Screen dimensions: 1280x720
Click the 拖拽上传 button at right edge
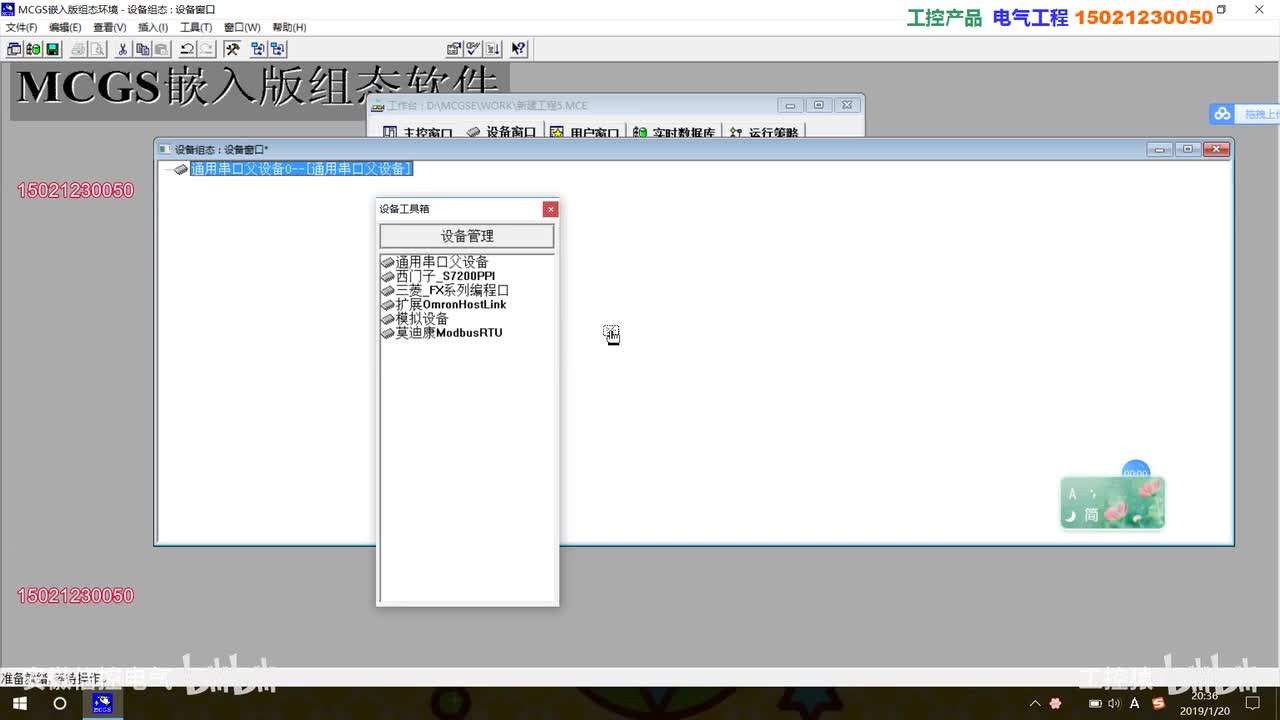[x=1258, y=114]
